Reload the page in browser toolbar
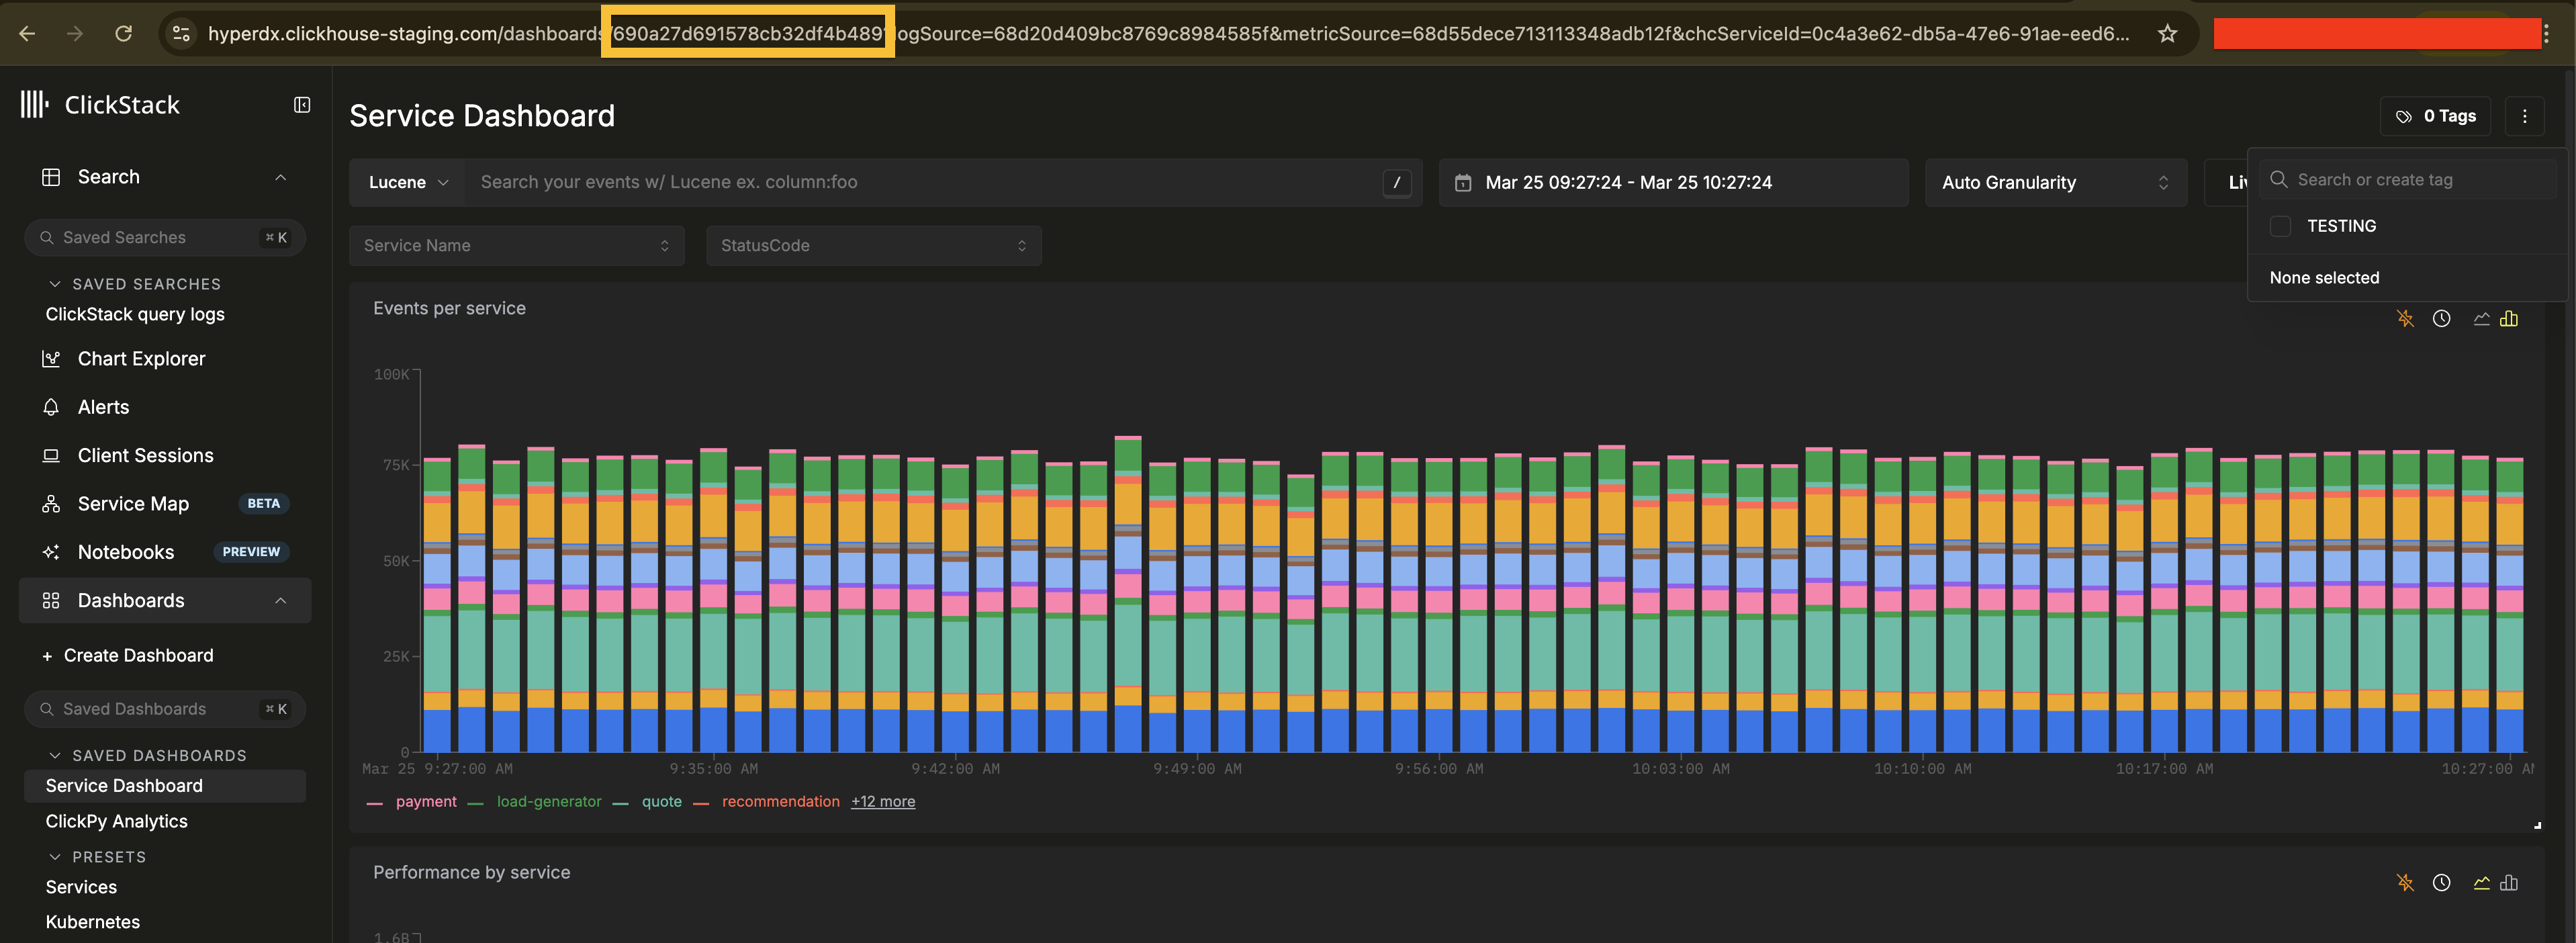This screenshot has height=943, width=2576. point(124,34)
